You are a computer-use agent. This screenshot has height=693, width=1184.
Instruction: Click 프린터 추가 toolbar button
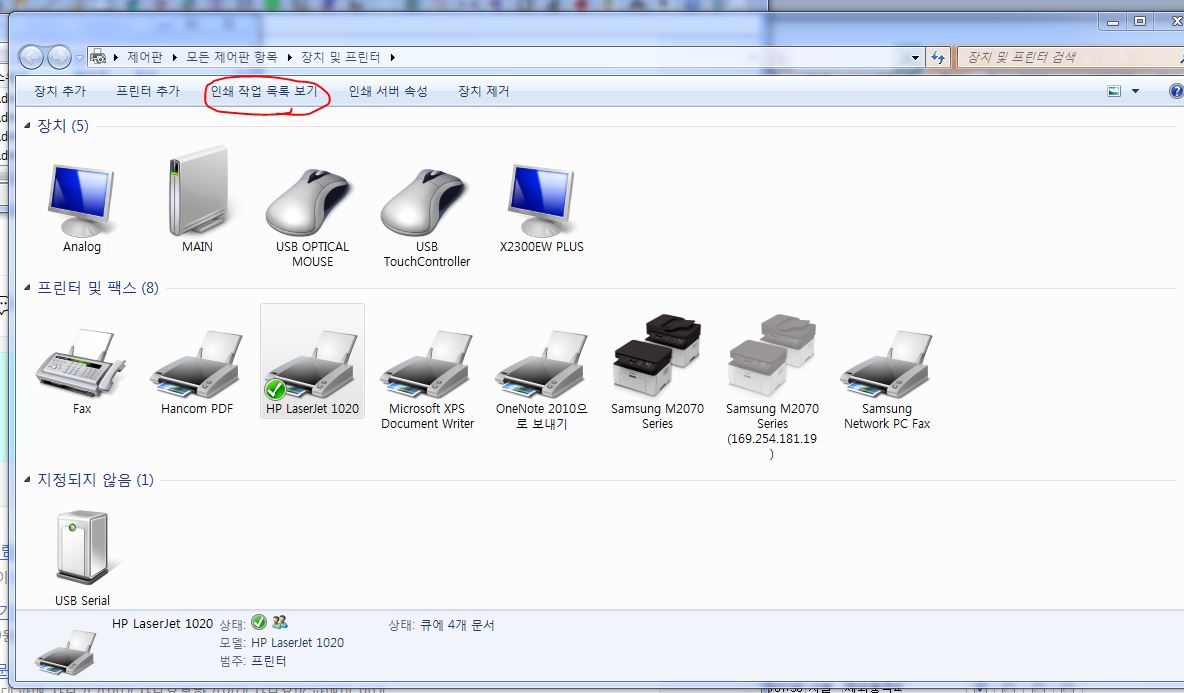click(x=148, y=91)
